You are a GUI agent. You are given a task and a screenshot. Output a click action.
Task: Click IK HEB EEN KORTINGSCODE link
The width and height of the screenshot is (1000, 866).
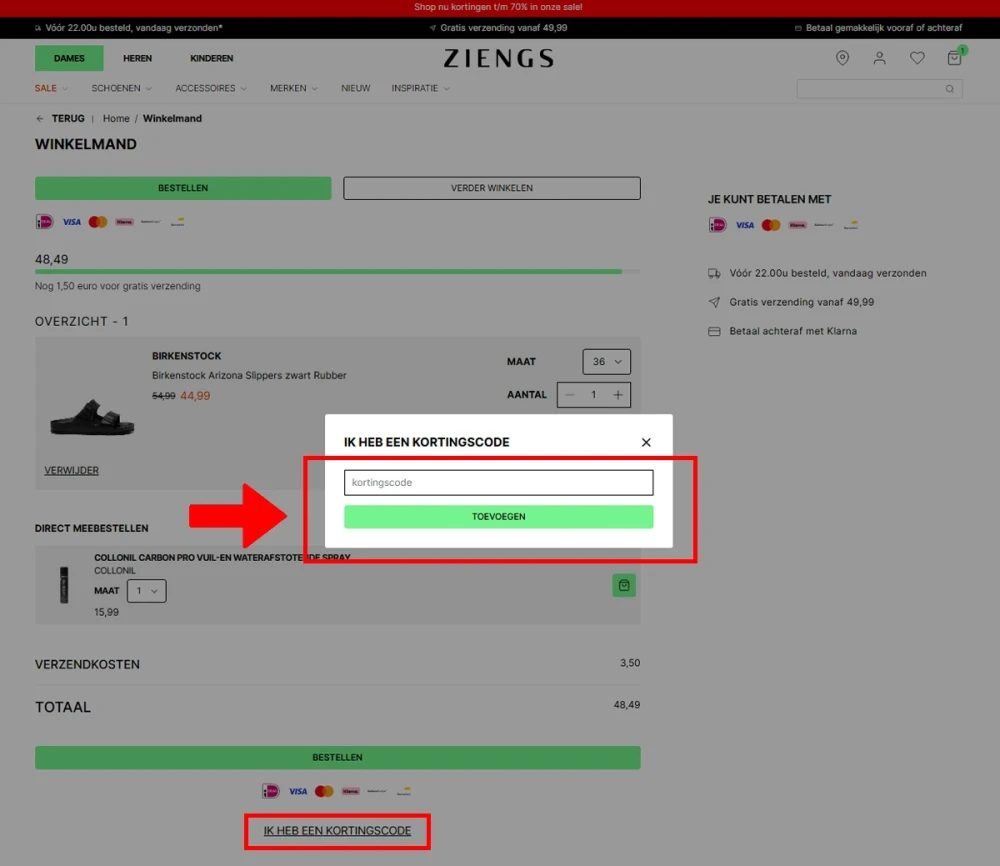coord(337,831)
